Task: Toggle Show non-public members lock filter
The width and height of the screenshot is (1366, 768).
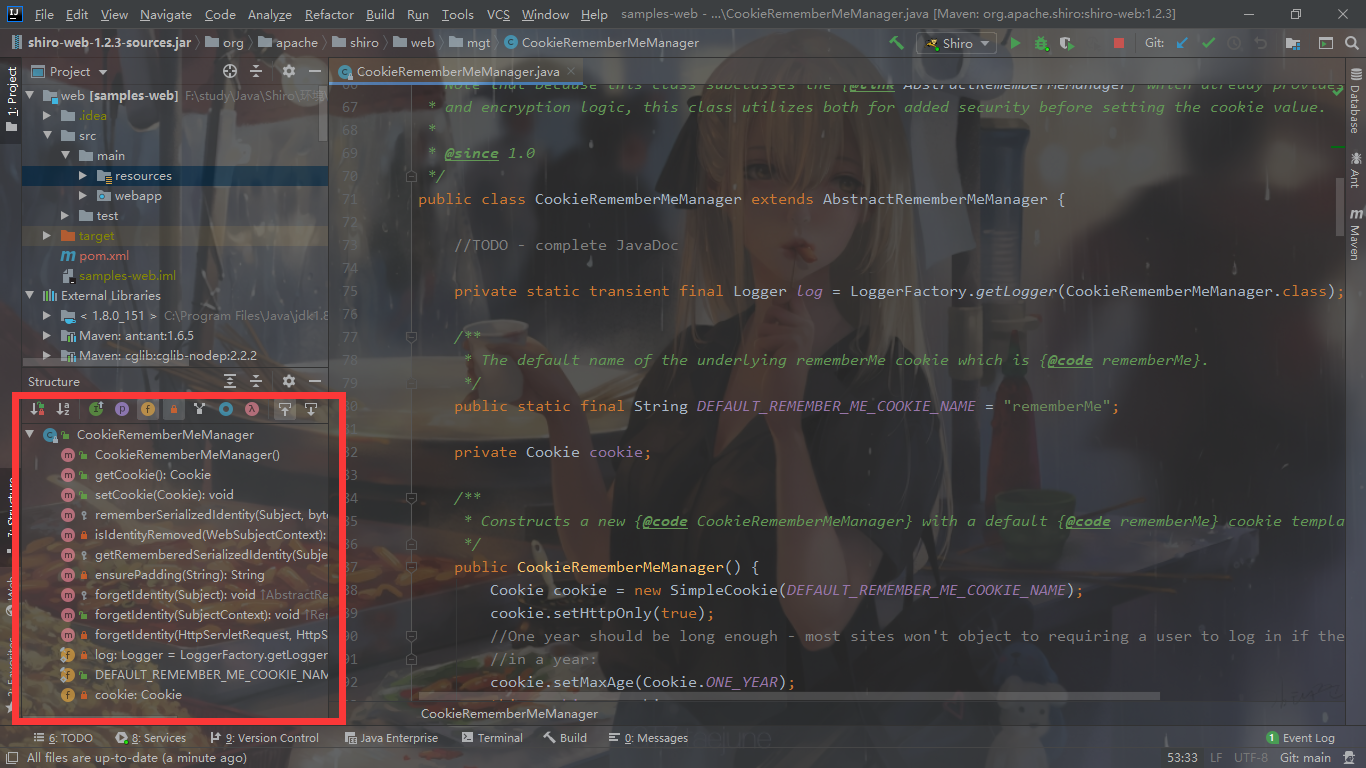Action: point(174,409)
